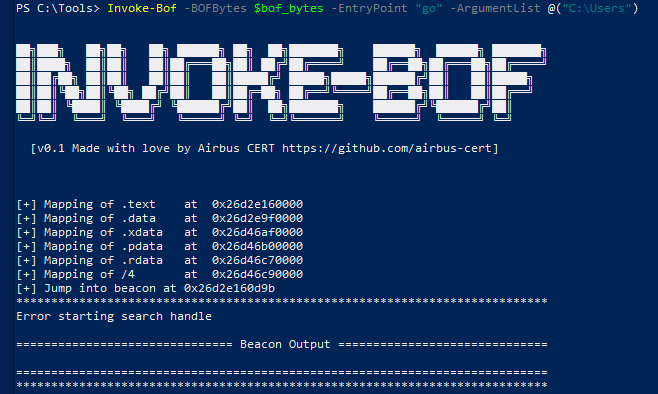The image size is (658, 394).
Task: Select address 0x26d46c90000
Action: point(257,274)
